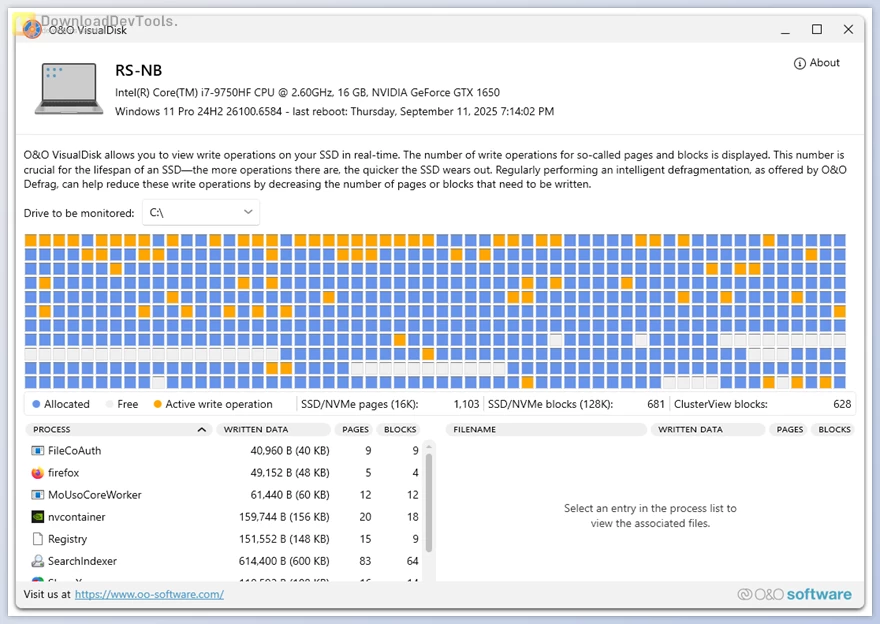The width and height of the screenshot is (880, 624).
Task: Click the MoUsoCoreWorker process icon
Action: 38,495
